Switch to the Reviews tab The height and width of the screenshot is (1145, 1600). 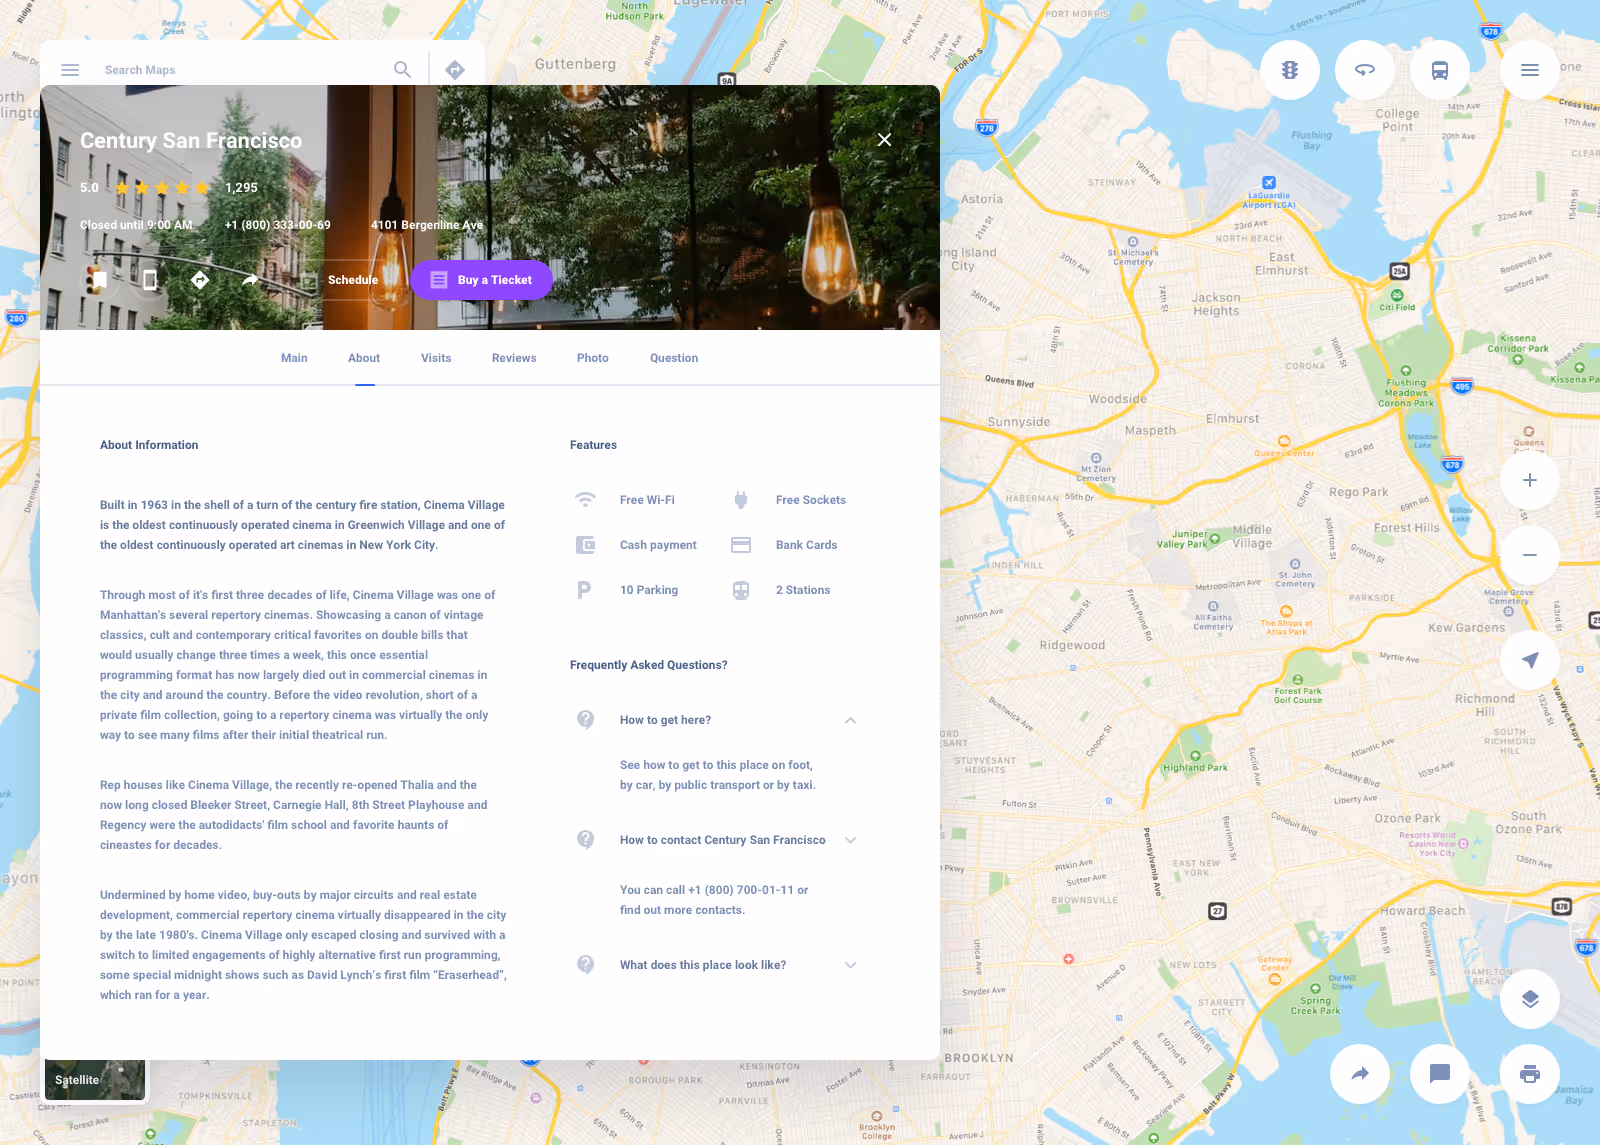coord(513,357)
